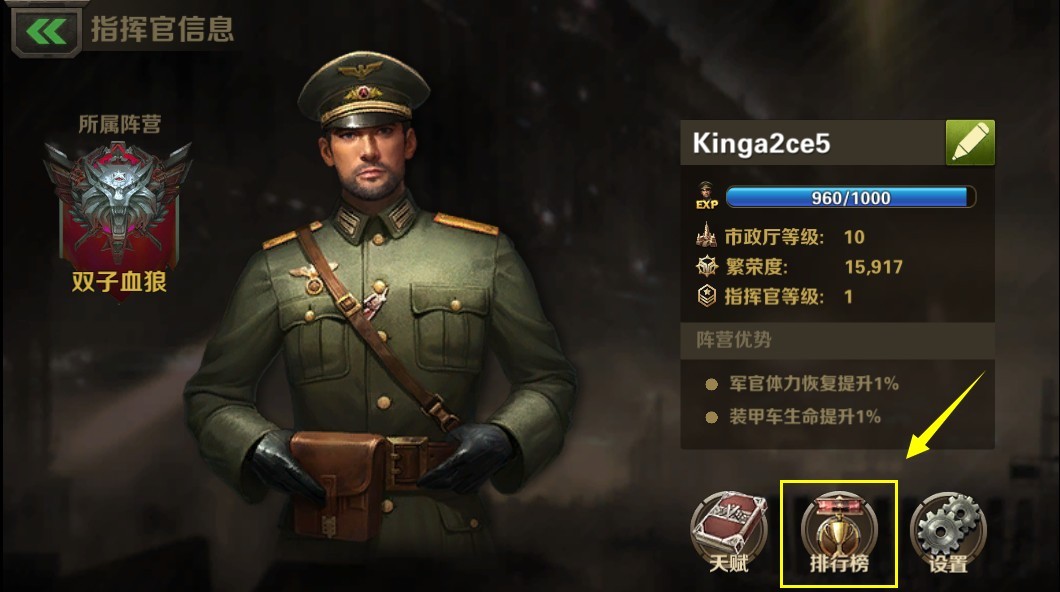Open the 排行榜 trophy ranking icon
The image size is (1060, 592).
[x=839, y=533]
